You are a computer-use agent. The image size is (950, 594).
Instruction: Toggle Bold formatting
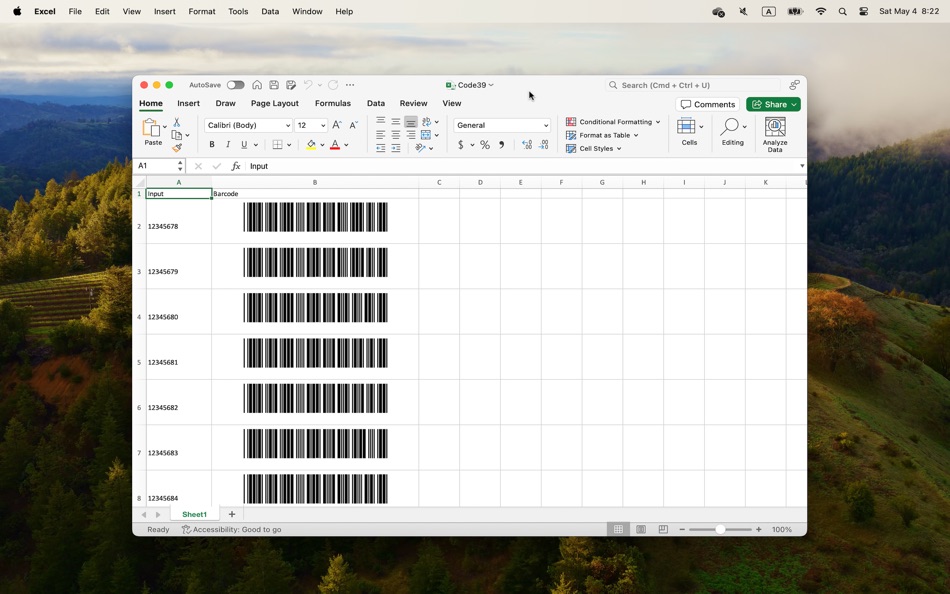click(212, 145)
